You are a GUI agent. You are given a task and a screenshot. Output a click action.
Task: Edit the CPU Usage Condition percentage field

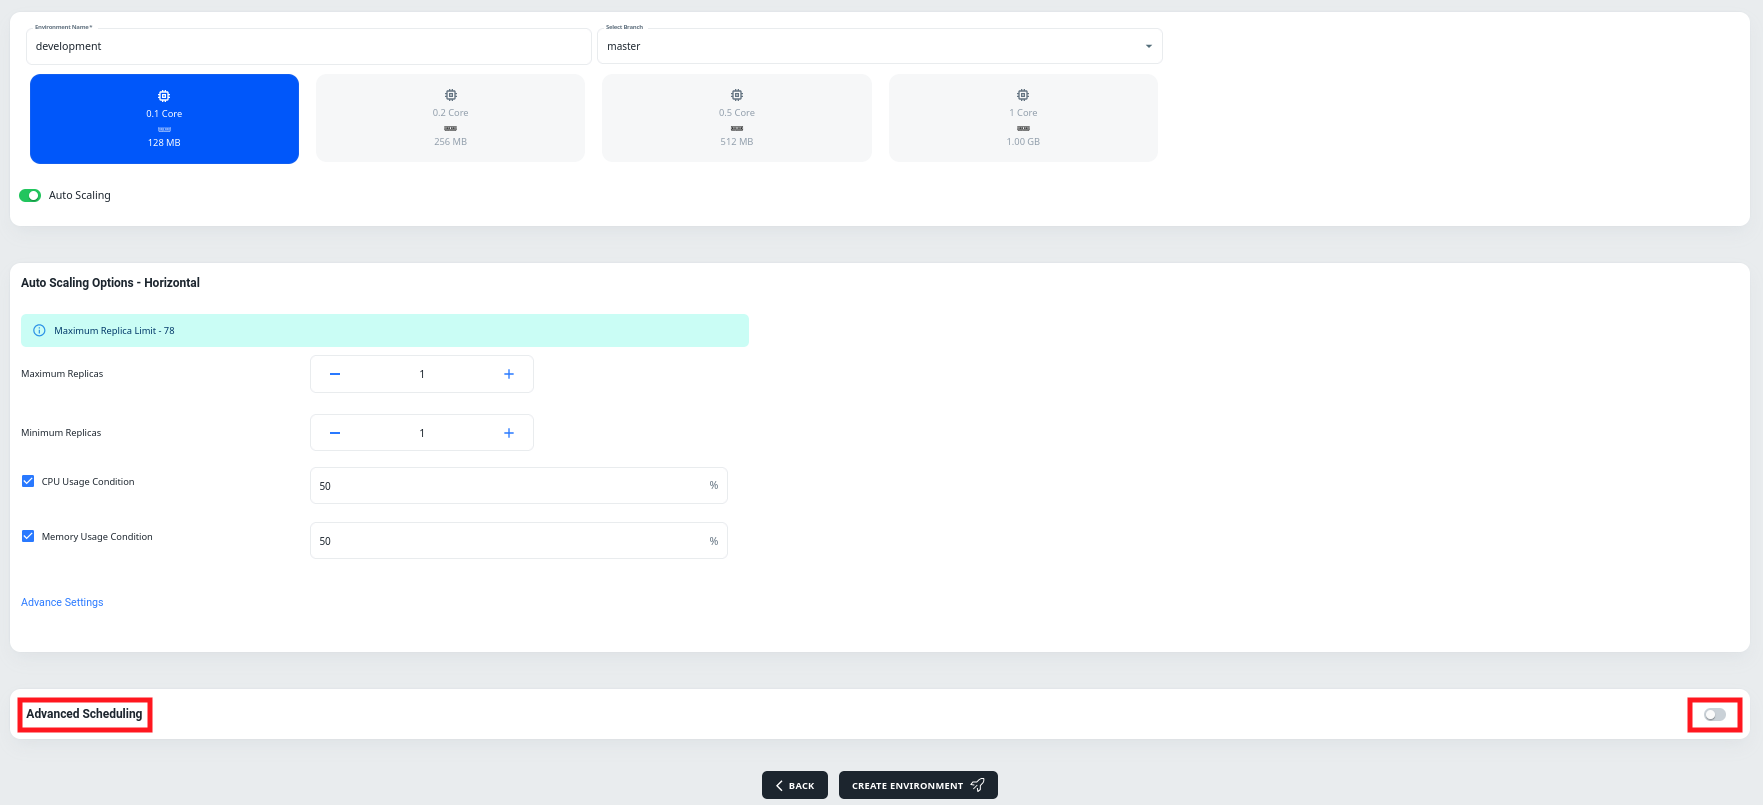click(519, 485)
